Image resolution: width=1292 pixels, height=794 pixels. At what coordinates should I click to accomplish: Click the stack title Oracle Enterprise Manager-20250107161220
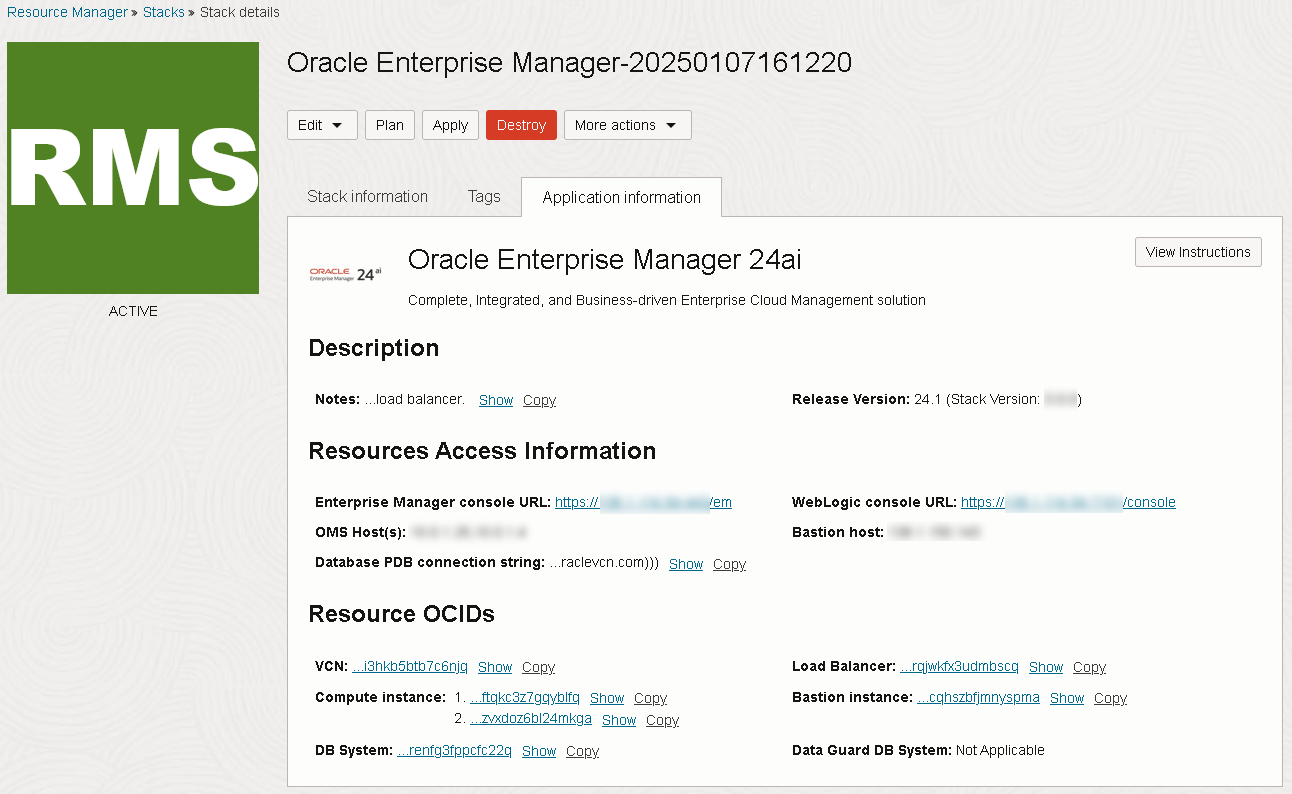point(569,63)
